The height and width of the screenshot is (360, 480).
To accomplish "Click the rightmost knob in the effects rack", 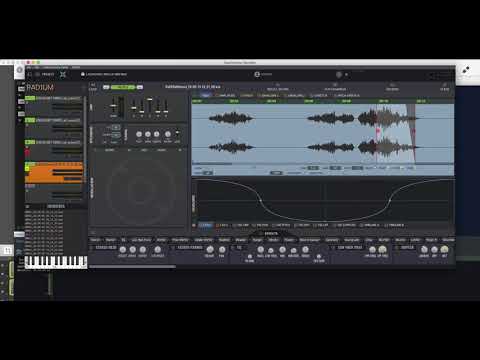I will (444, 249).
